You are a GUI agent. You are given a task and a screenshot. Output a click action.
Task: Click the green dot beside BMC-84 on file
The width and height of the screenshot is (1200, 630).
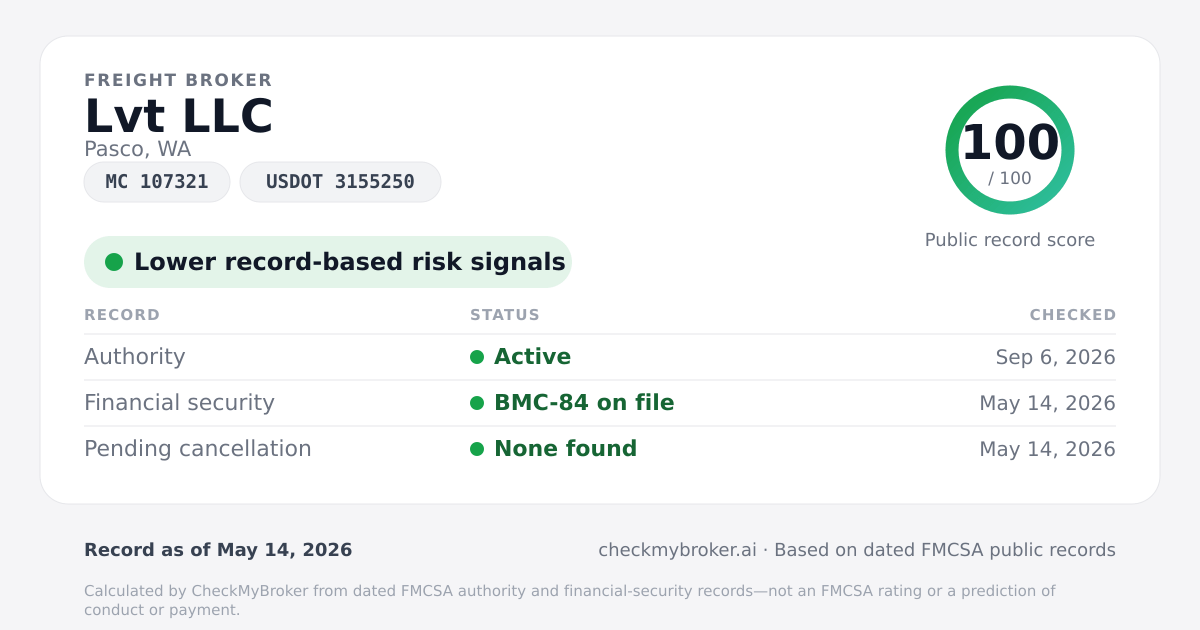[477, 403]
